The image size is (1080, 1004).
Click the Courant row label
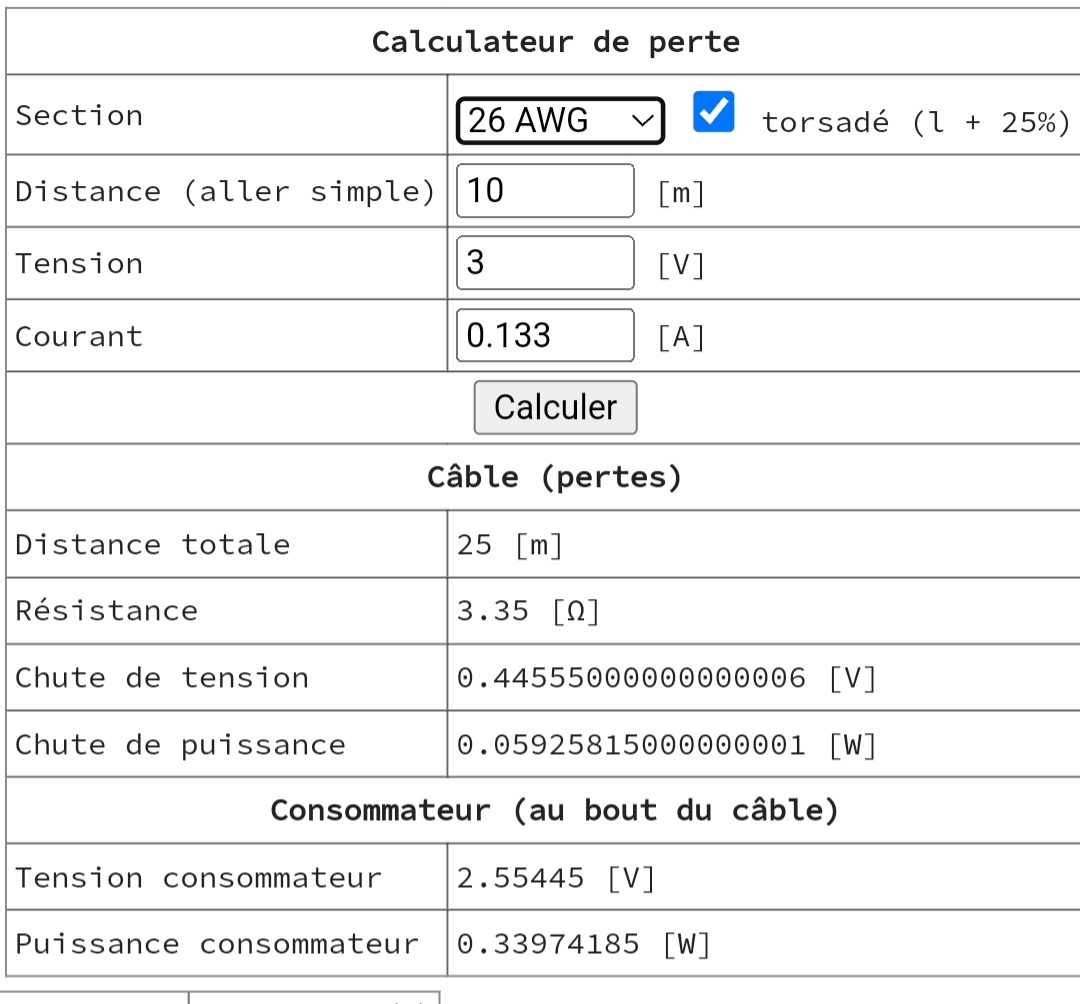point(79,336)
